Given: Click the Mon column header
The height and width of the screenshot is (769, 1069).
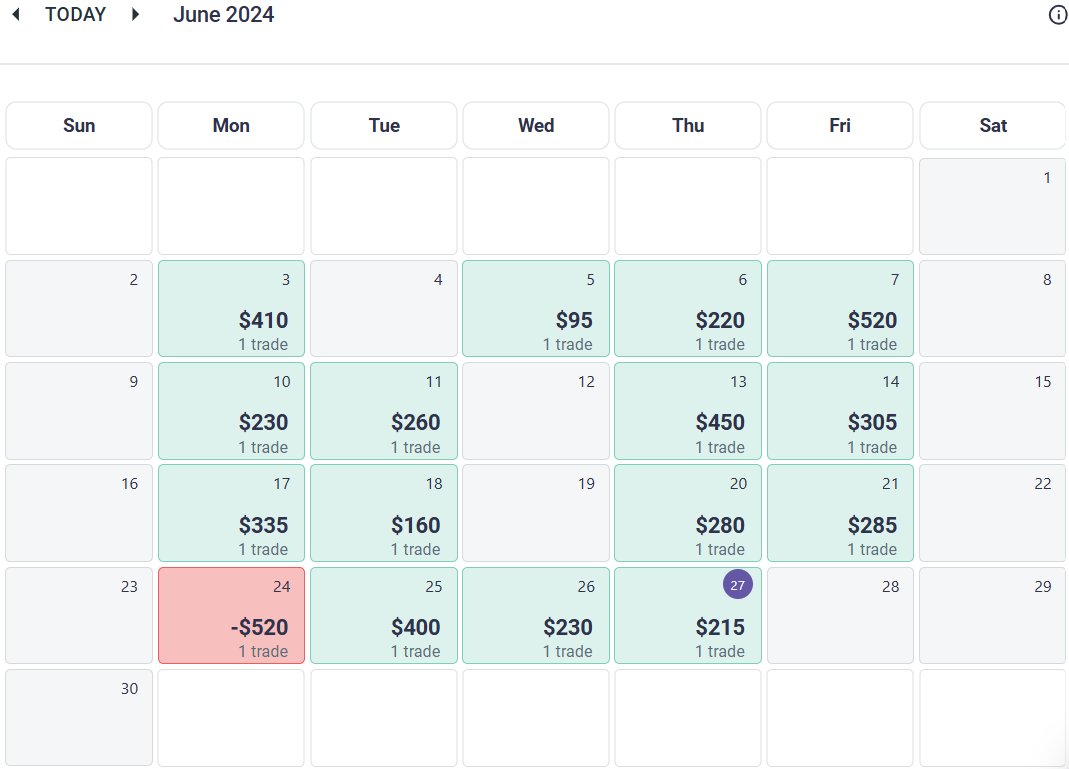Looking at the screenshot, I should pyautogui.click(x=231, y=125).
